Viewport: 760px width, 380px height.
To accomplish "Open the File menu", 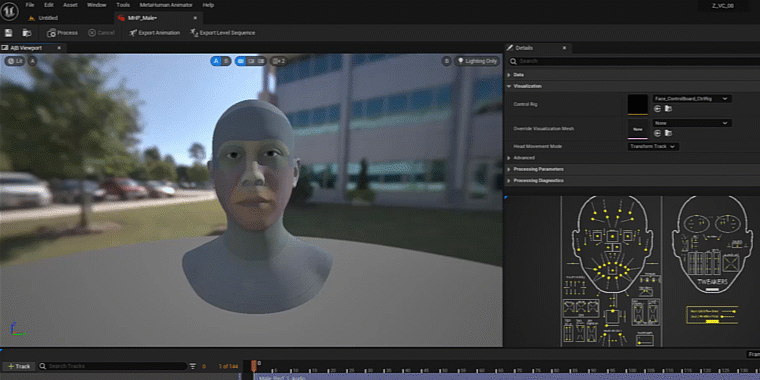I will [30, 5].
